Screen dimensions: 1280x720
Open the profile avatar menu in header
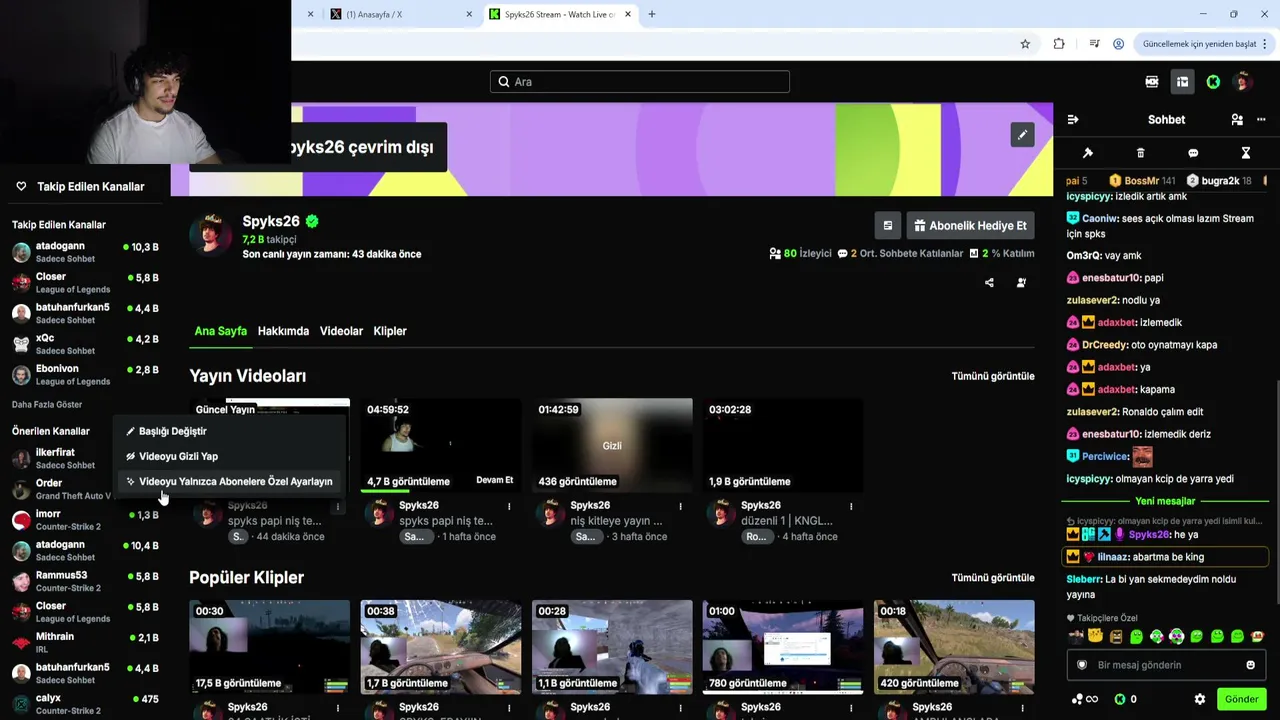[x=1243, y=82]
